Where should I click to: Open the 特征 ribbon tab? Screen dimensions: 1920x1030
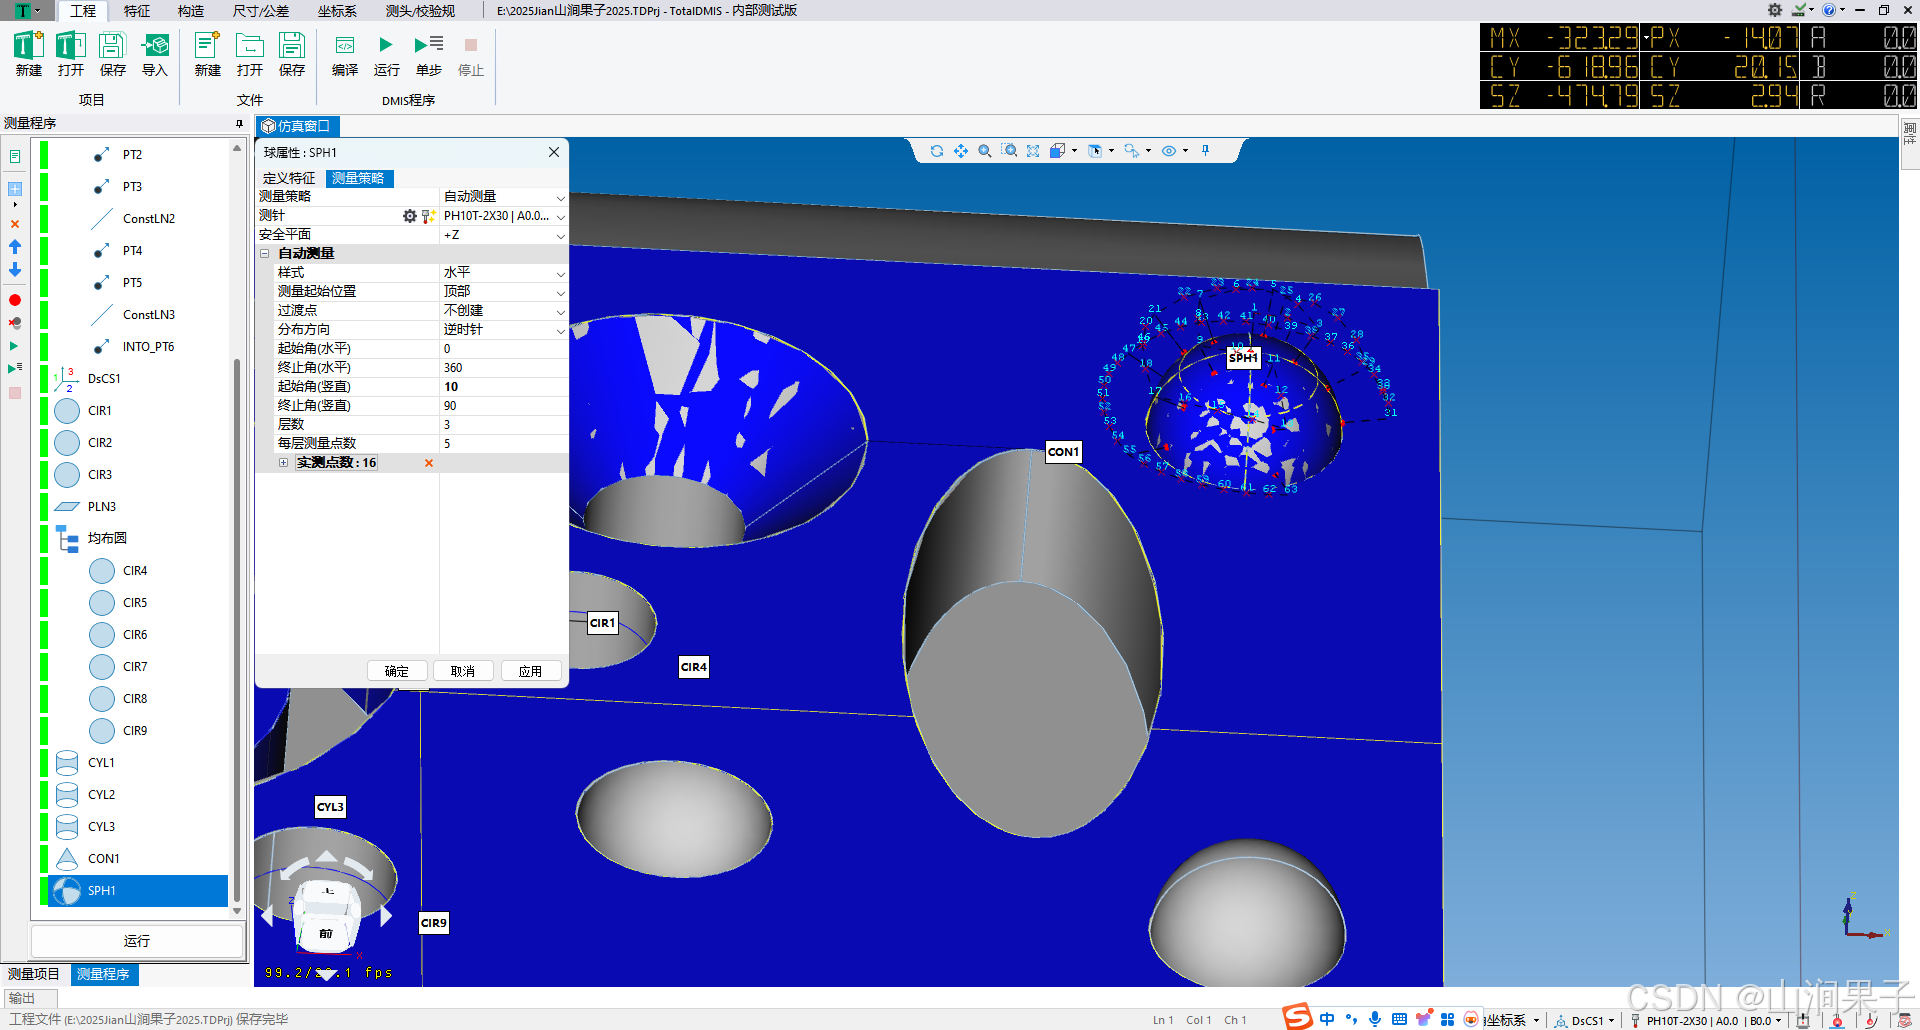pos(137,11)
